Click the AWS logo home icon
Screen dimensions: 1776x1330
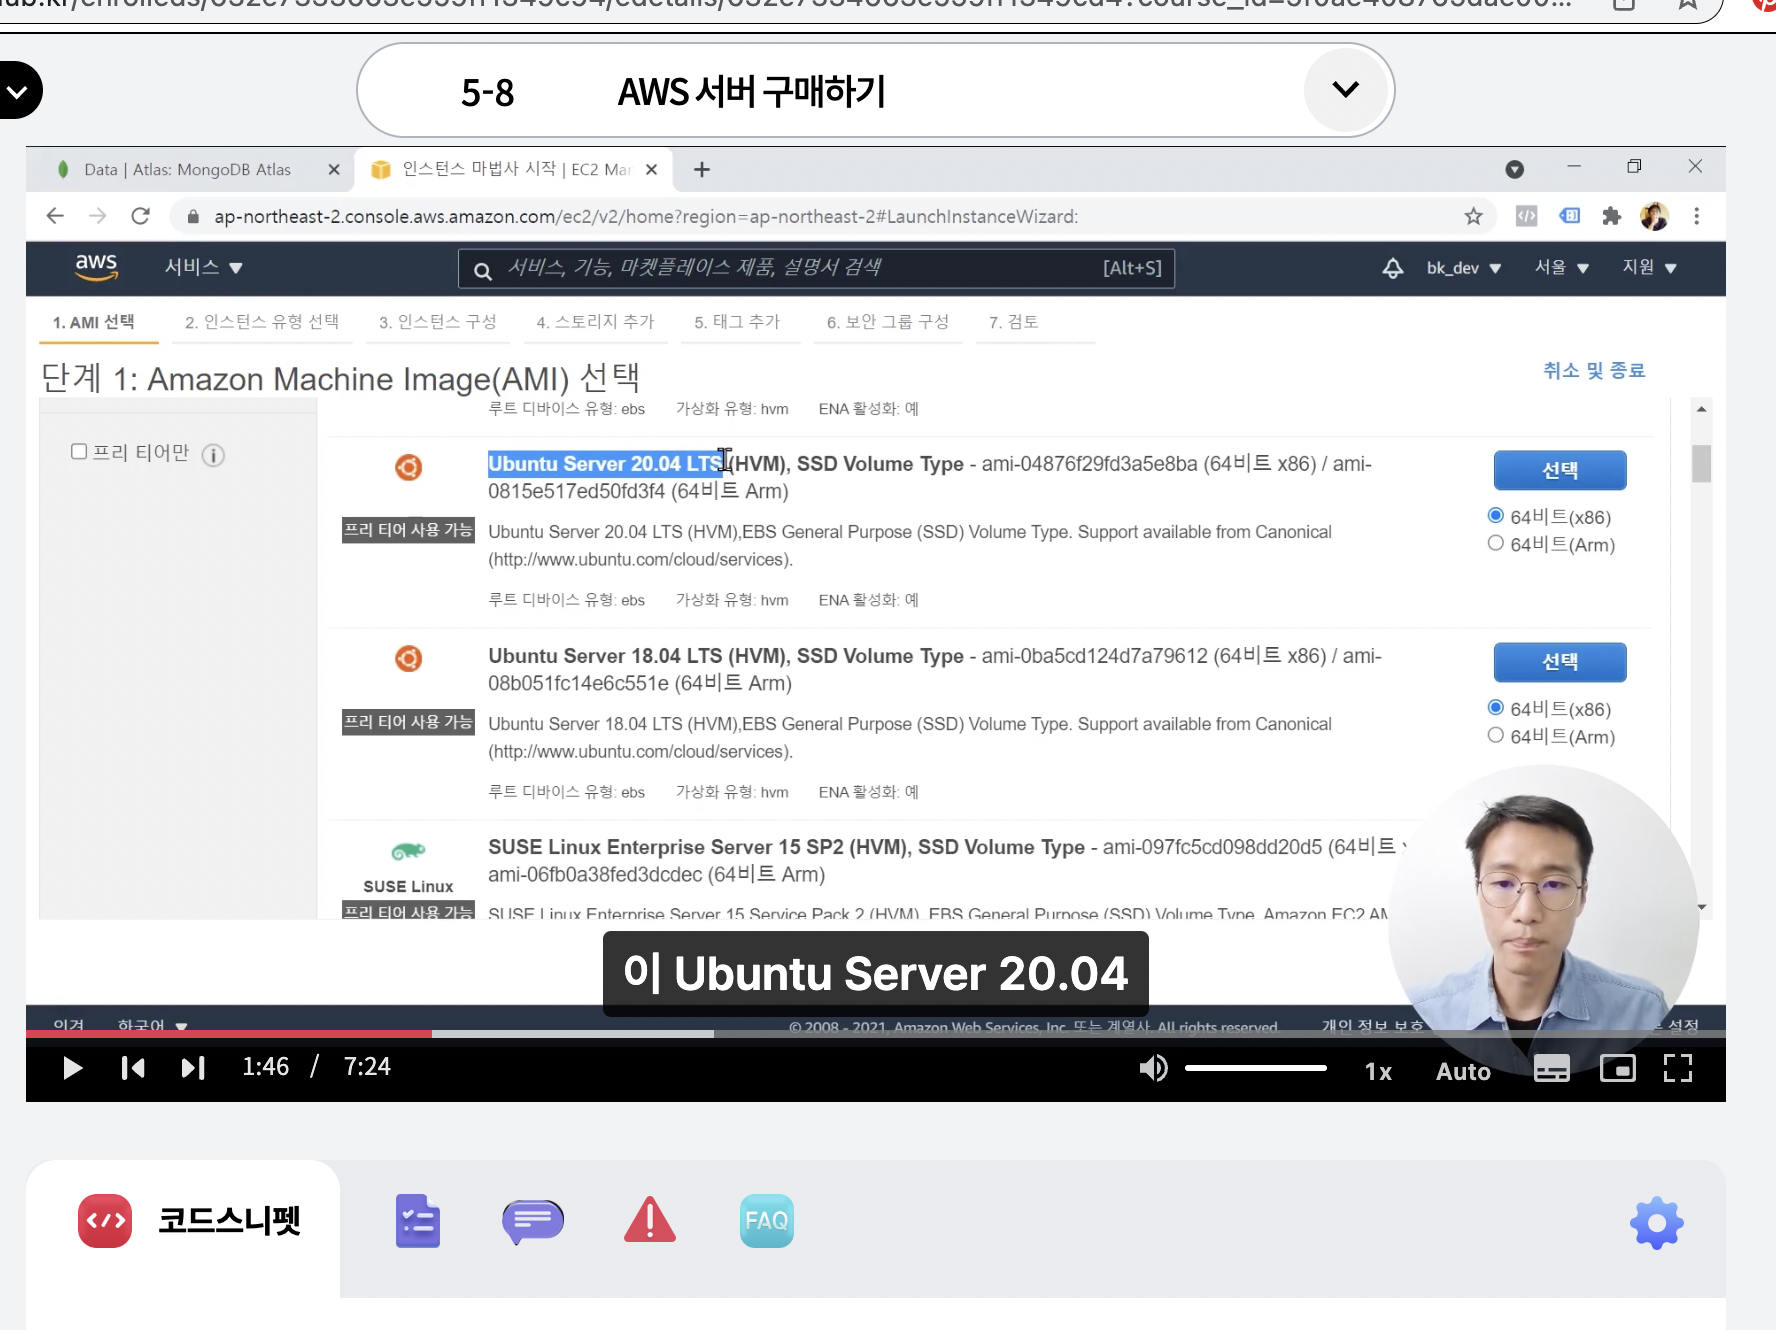coord(96,267)
